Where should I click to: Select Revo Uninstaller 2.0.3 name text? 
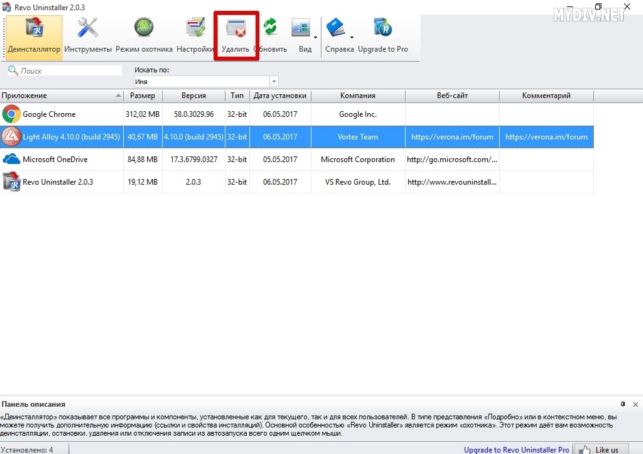click(58, 182)
